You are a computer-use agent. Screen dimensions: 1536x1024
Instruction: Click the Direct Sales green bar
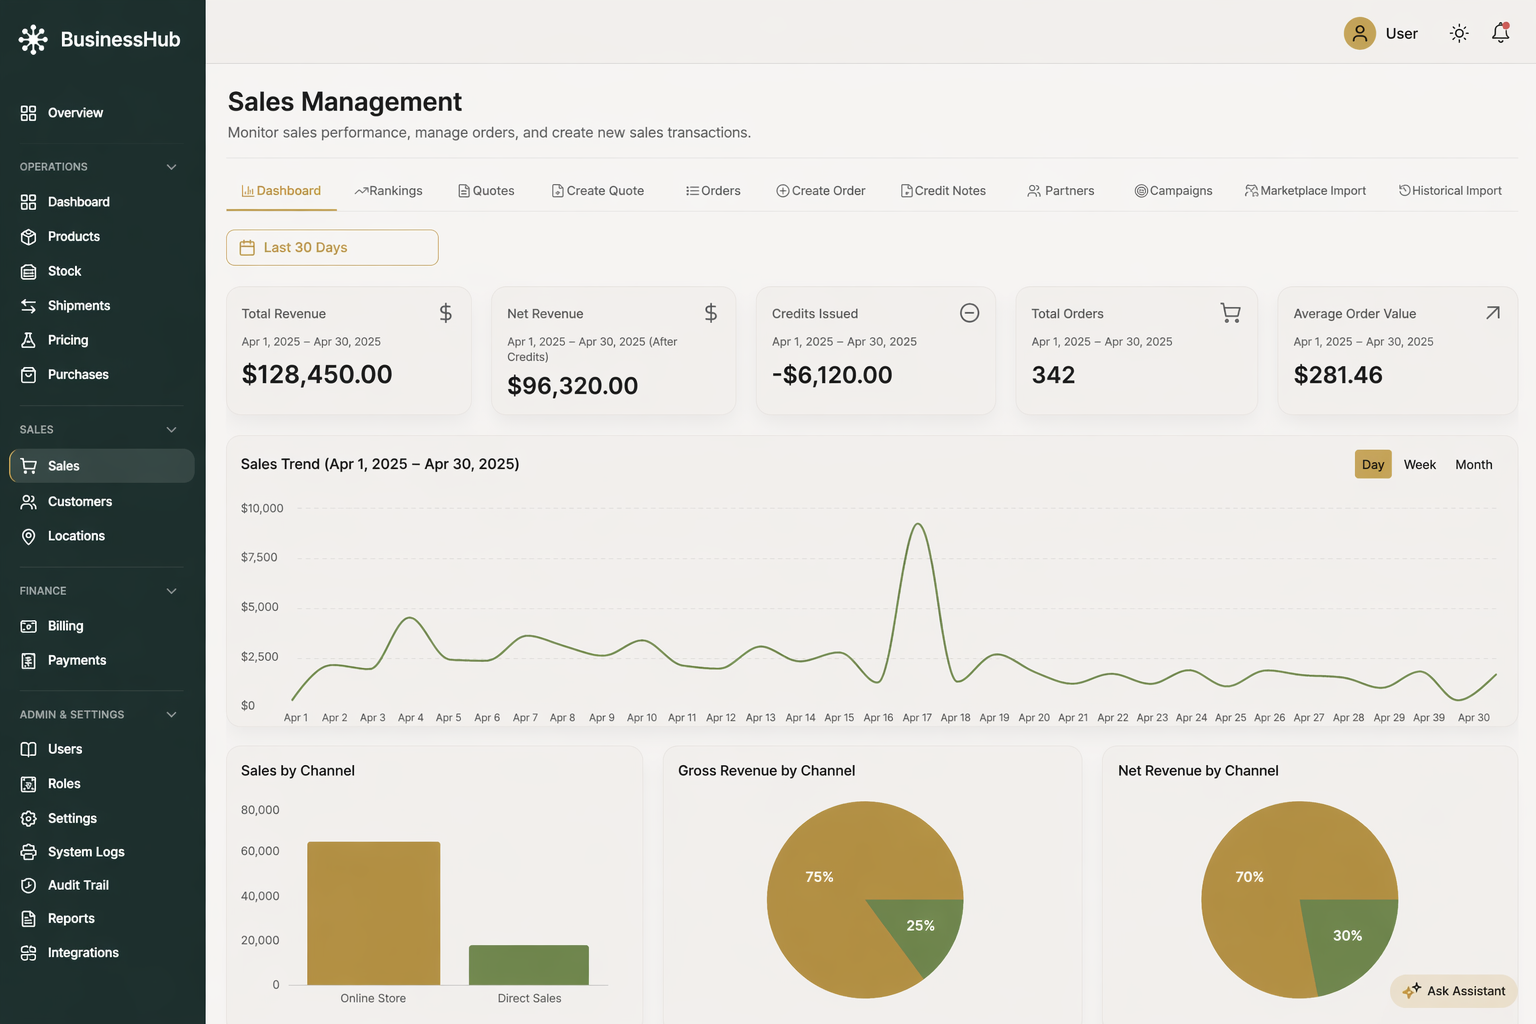tap(529, 965)
